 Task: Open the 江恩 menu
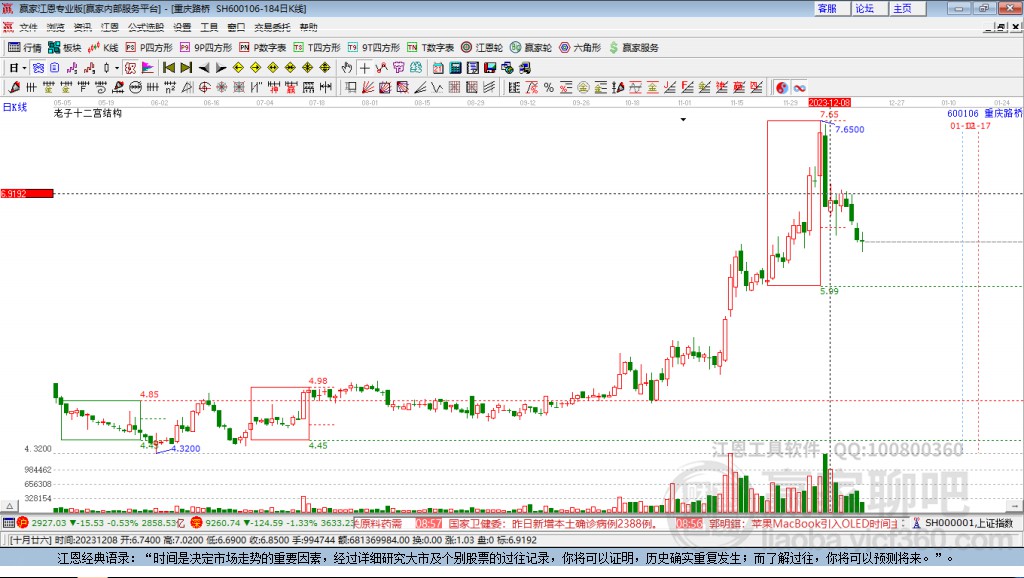click(110, 27)
